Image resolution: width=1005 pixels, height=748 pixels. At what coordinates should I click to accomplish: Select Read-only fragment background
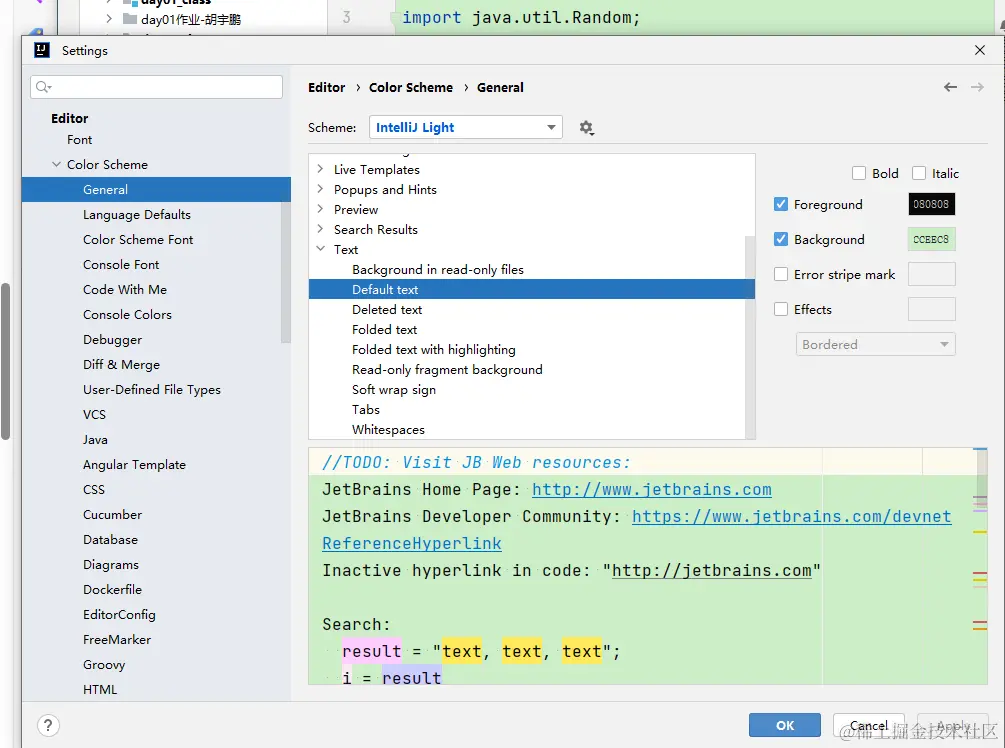point(447,369)
